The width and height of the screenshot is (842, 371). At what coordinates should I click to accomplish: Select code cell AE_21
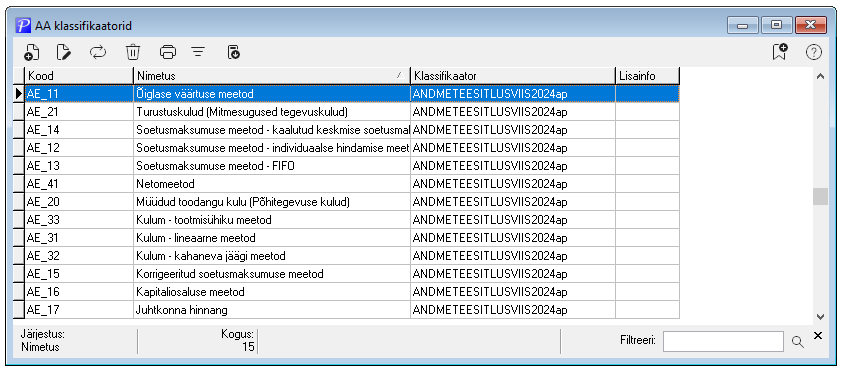[x=79, y=112]
